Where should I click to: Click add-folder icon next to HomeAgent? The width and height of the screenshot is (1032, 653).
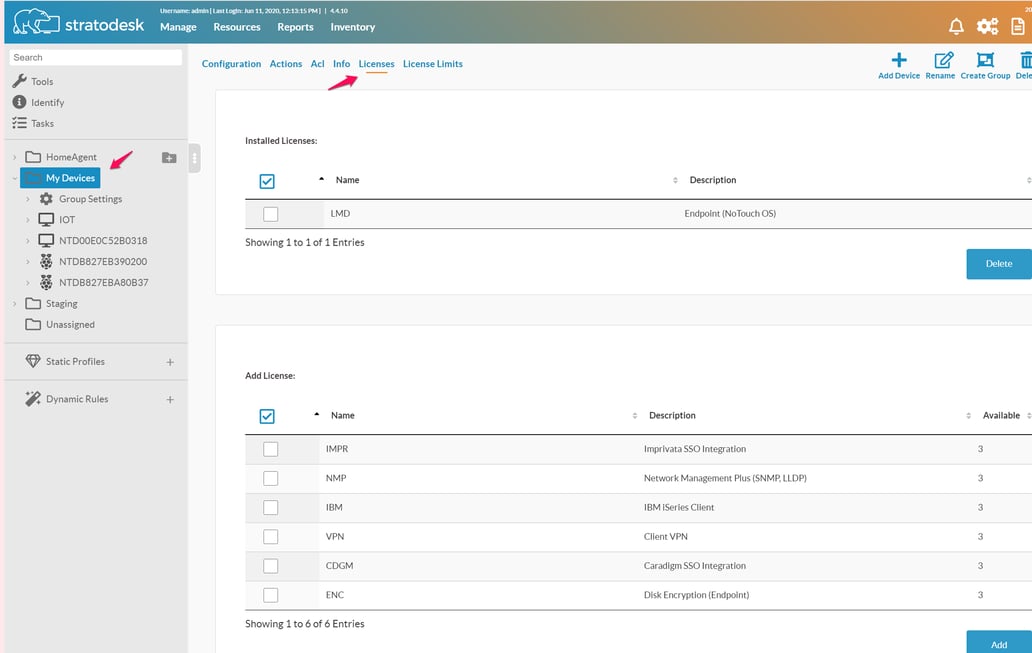point(169,158)
